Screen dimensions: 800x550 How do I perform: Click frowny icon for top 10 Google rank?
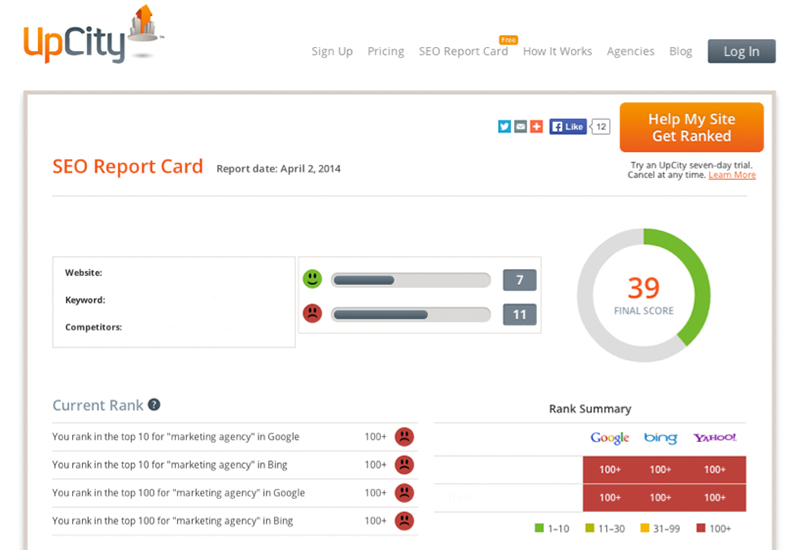coord(404,436)
